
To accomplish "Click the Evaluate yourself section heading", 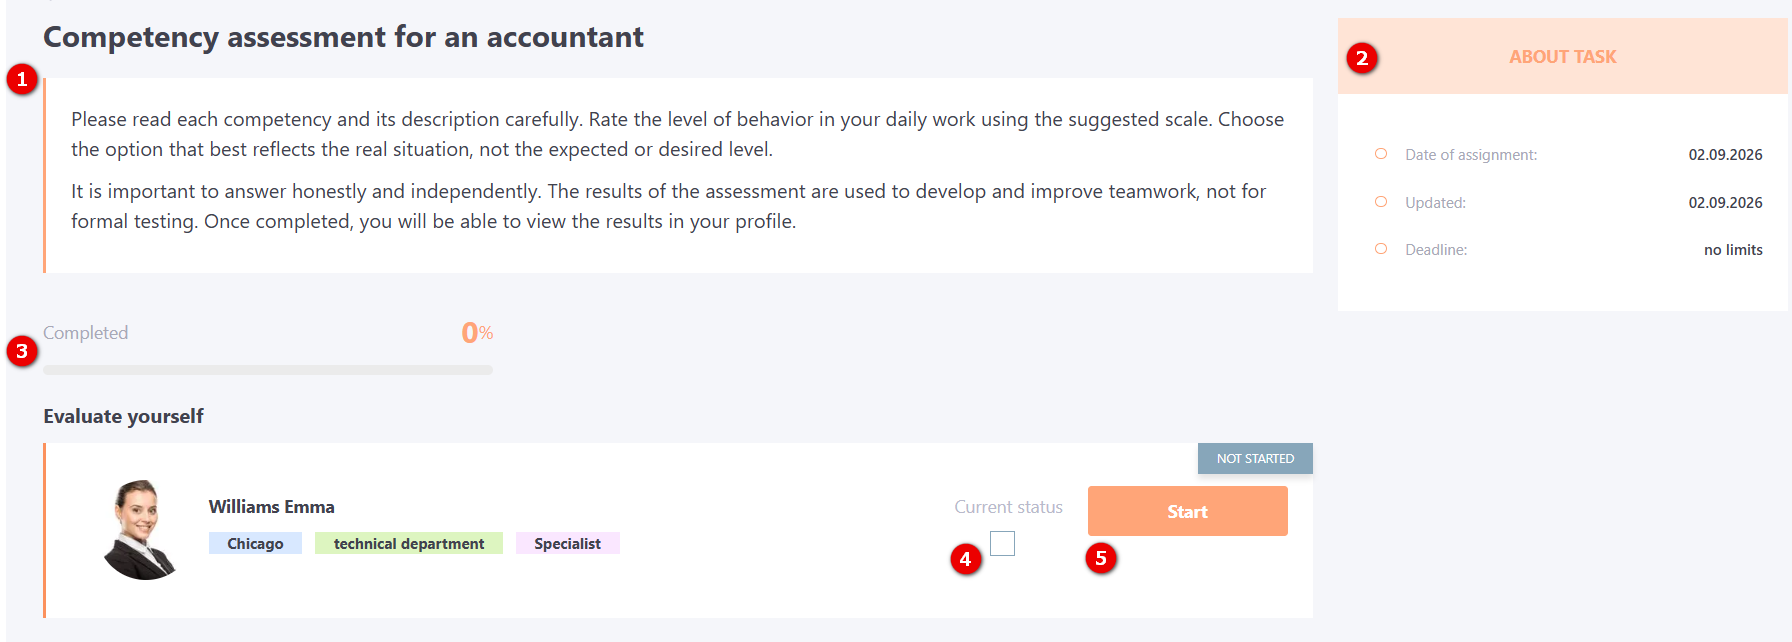I will coord(123,416).
